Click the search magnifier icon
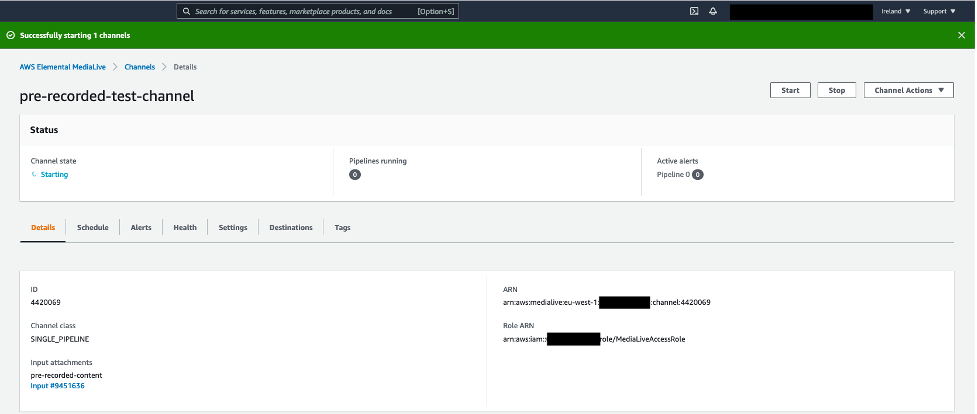Viewport: 977px width, 414px height. tap(186, 11)
